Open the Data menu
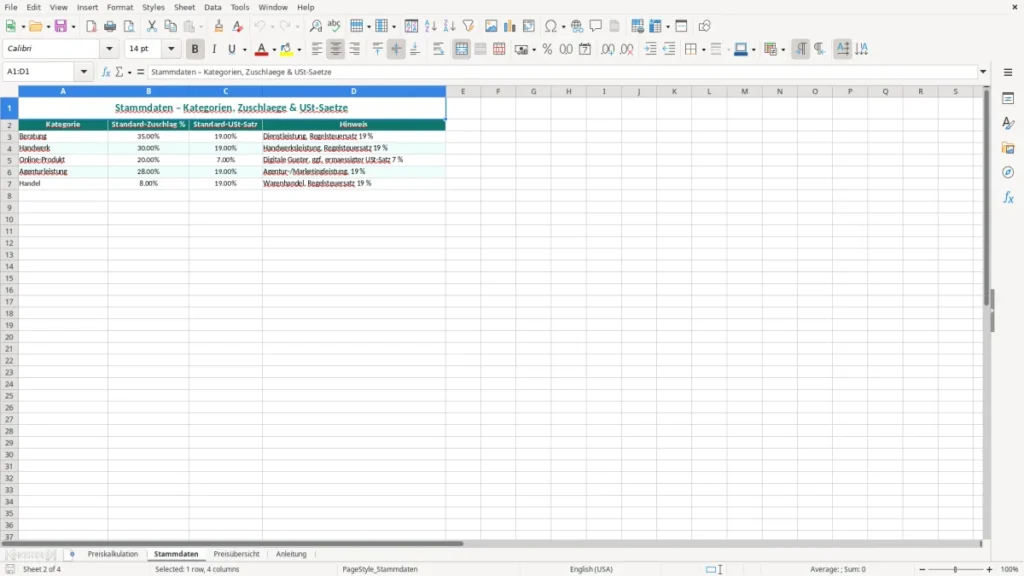The width and height of the screenshot is (1024, 576). (213, 7)
